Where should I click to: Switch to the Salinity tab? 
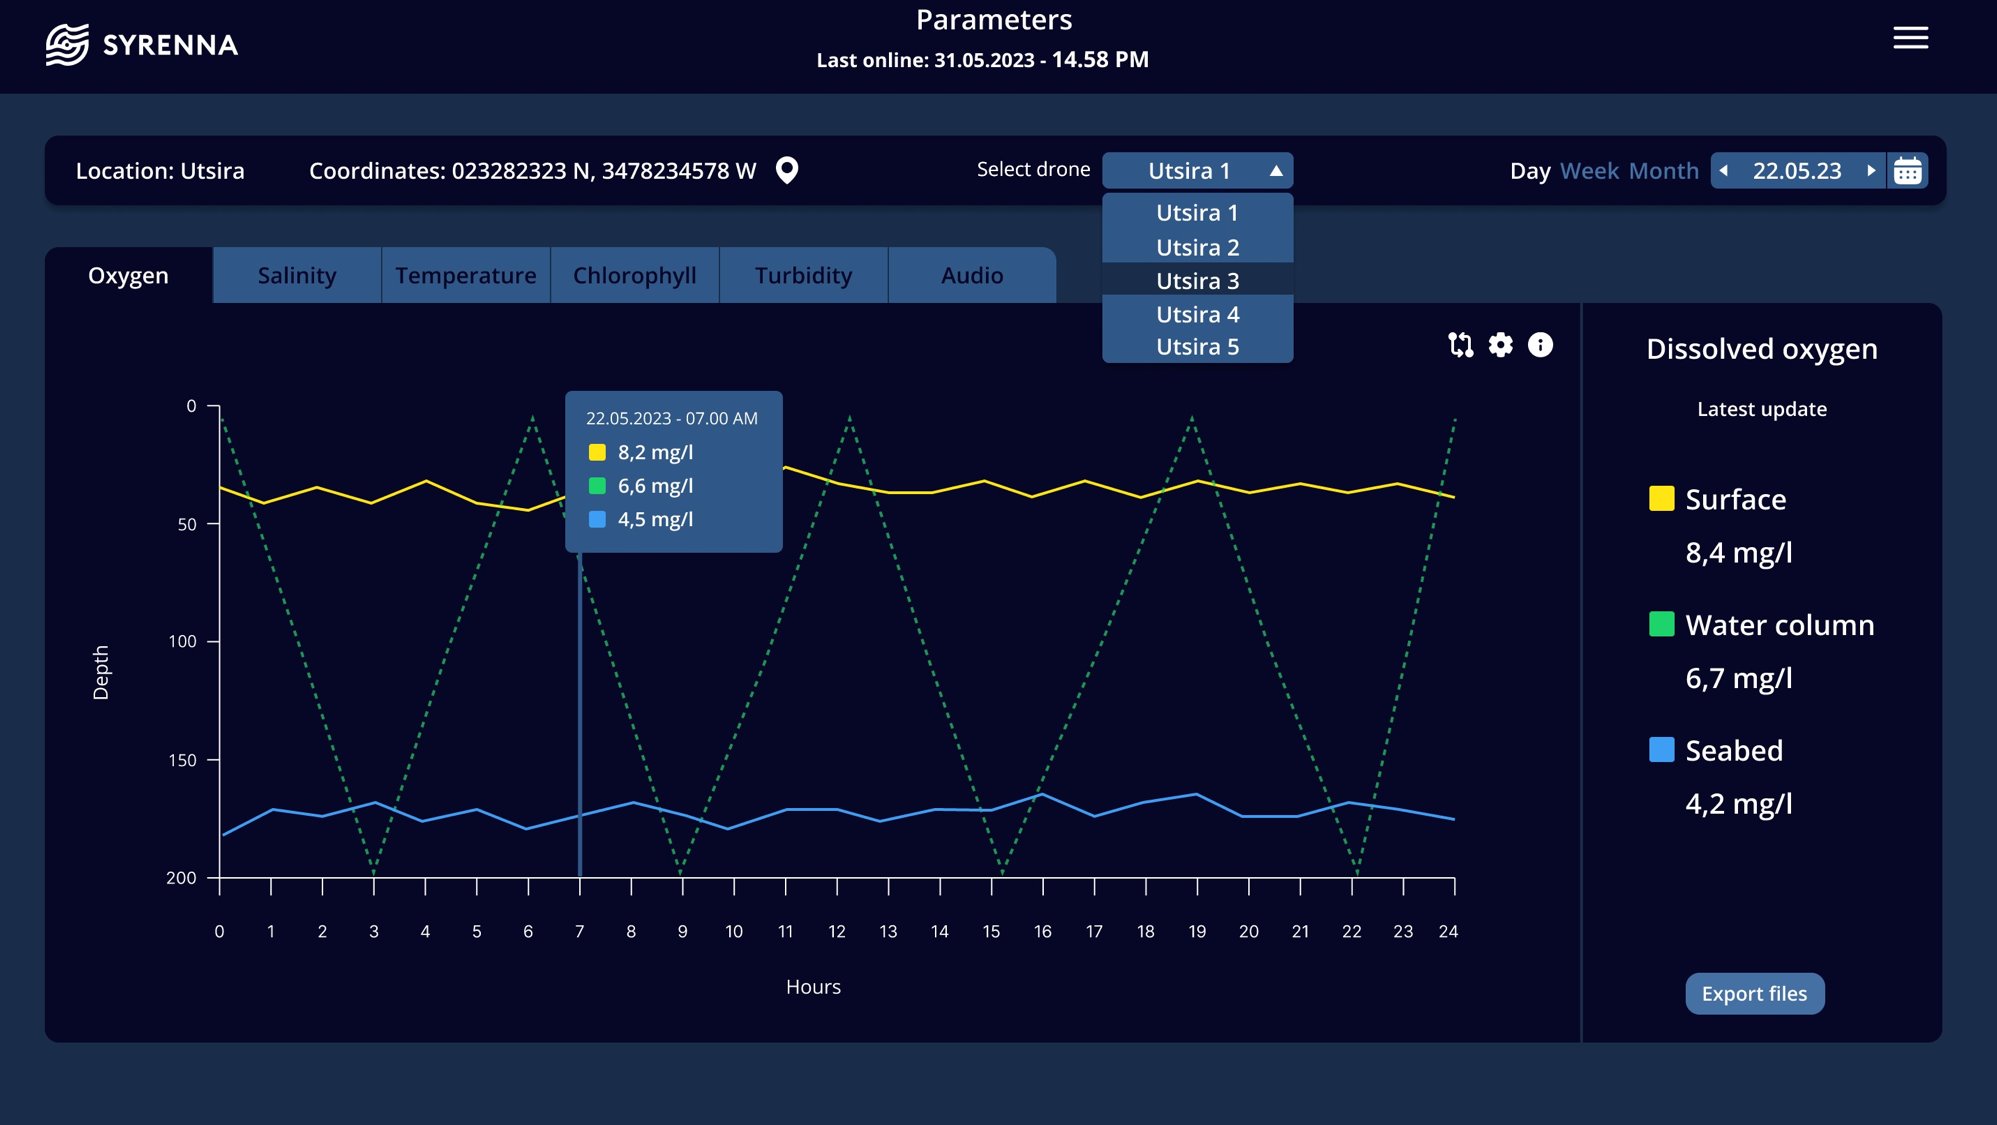(x=297, y=276)
